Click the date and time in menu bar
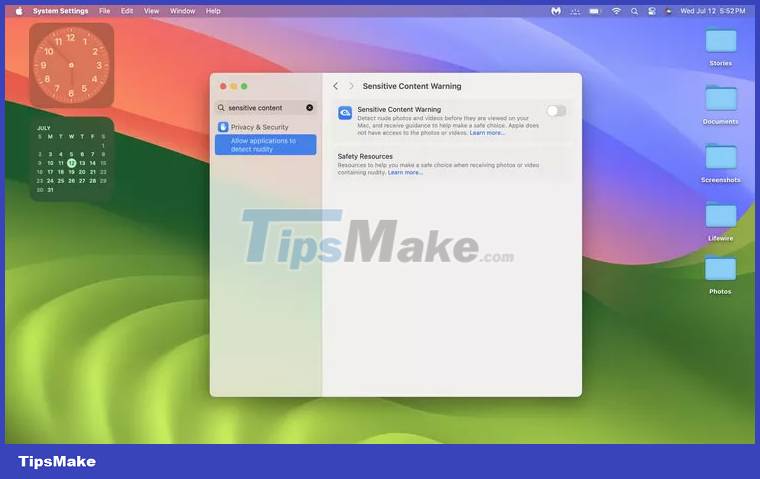Viewport: 760px width, 479px height. pyautogui.click(x=712, y=11)
